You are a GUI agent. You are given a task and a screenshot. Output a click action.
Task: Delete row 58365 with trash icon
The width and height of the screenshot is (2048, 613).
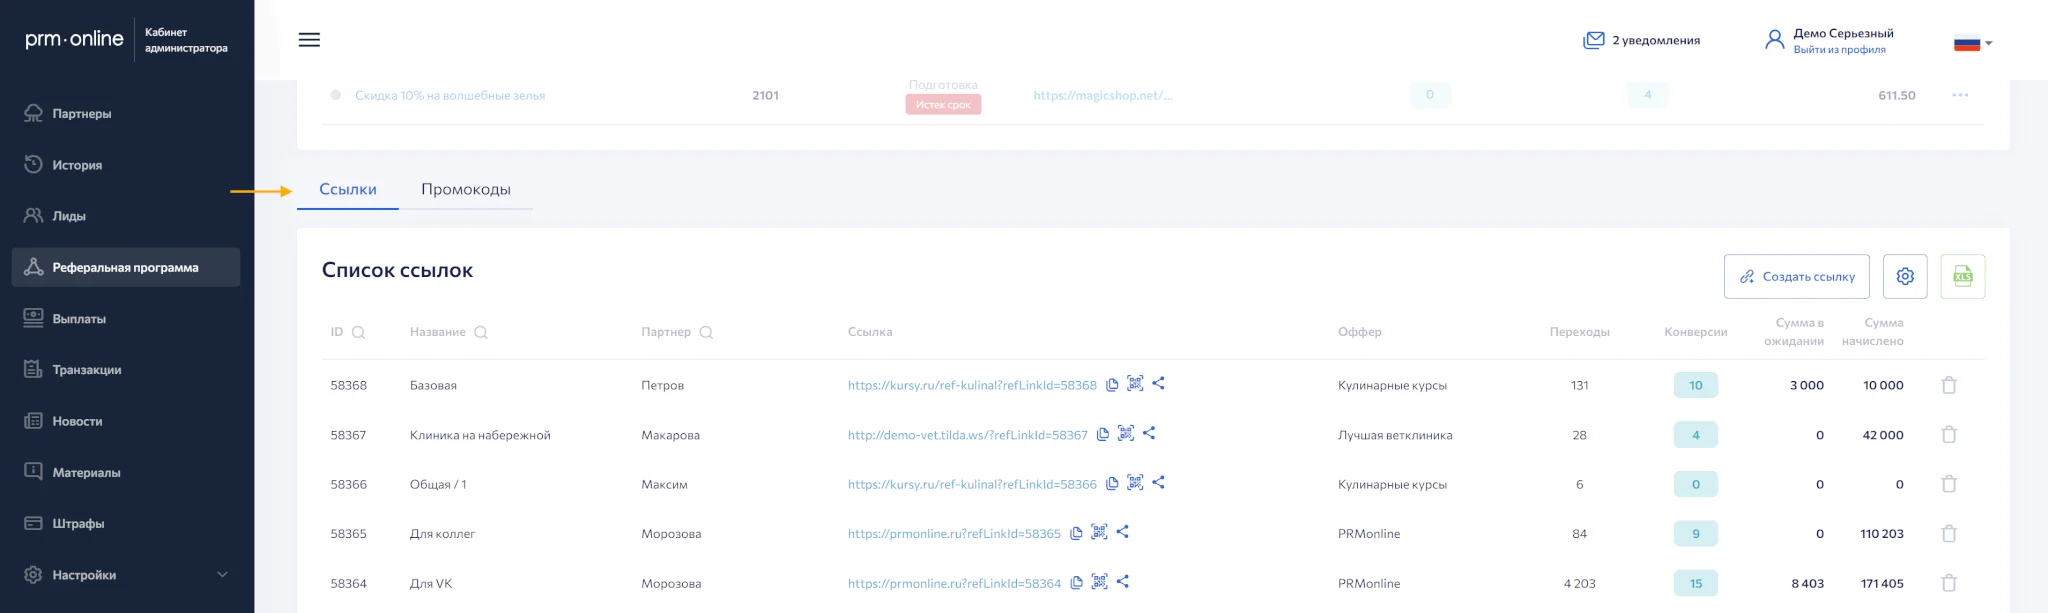click(x=1949, y=534)
